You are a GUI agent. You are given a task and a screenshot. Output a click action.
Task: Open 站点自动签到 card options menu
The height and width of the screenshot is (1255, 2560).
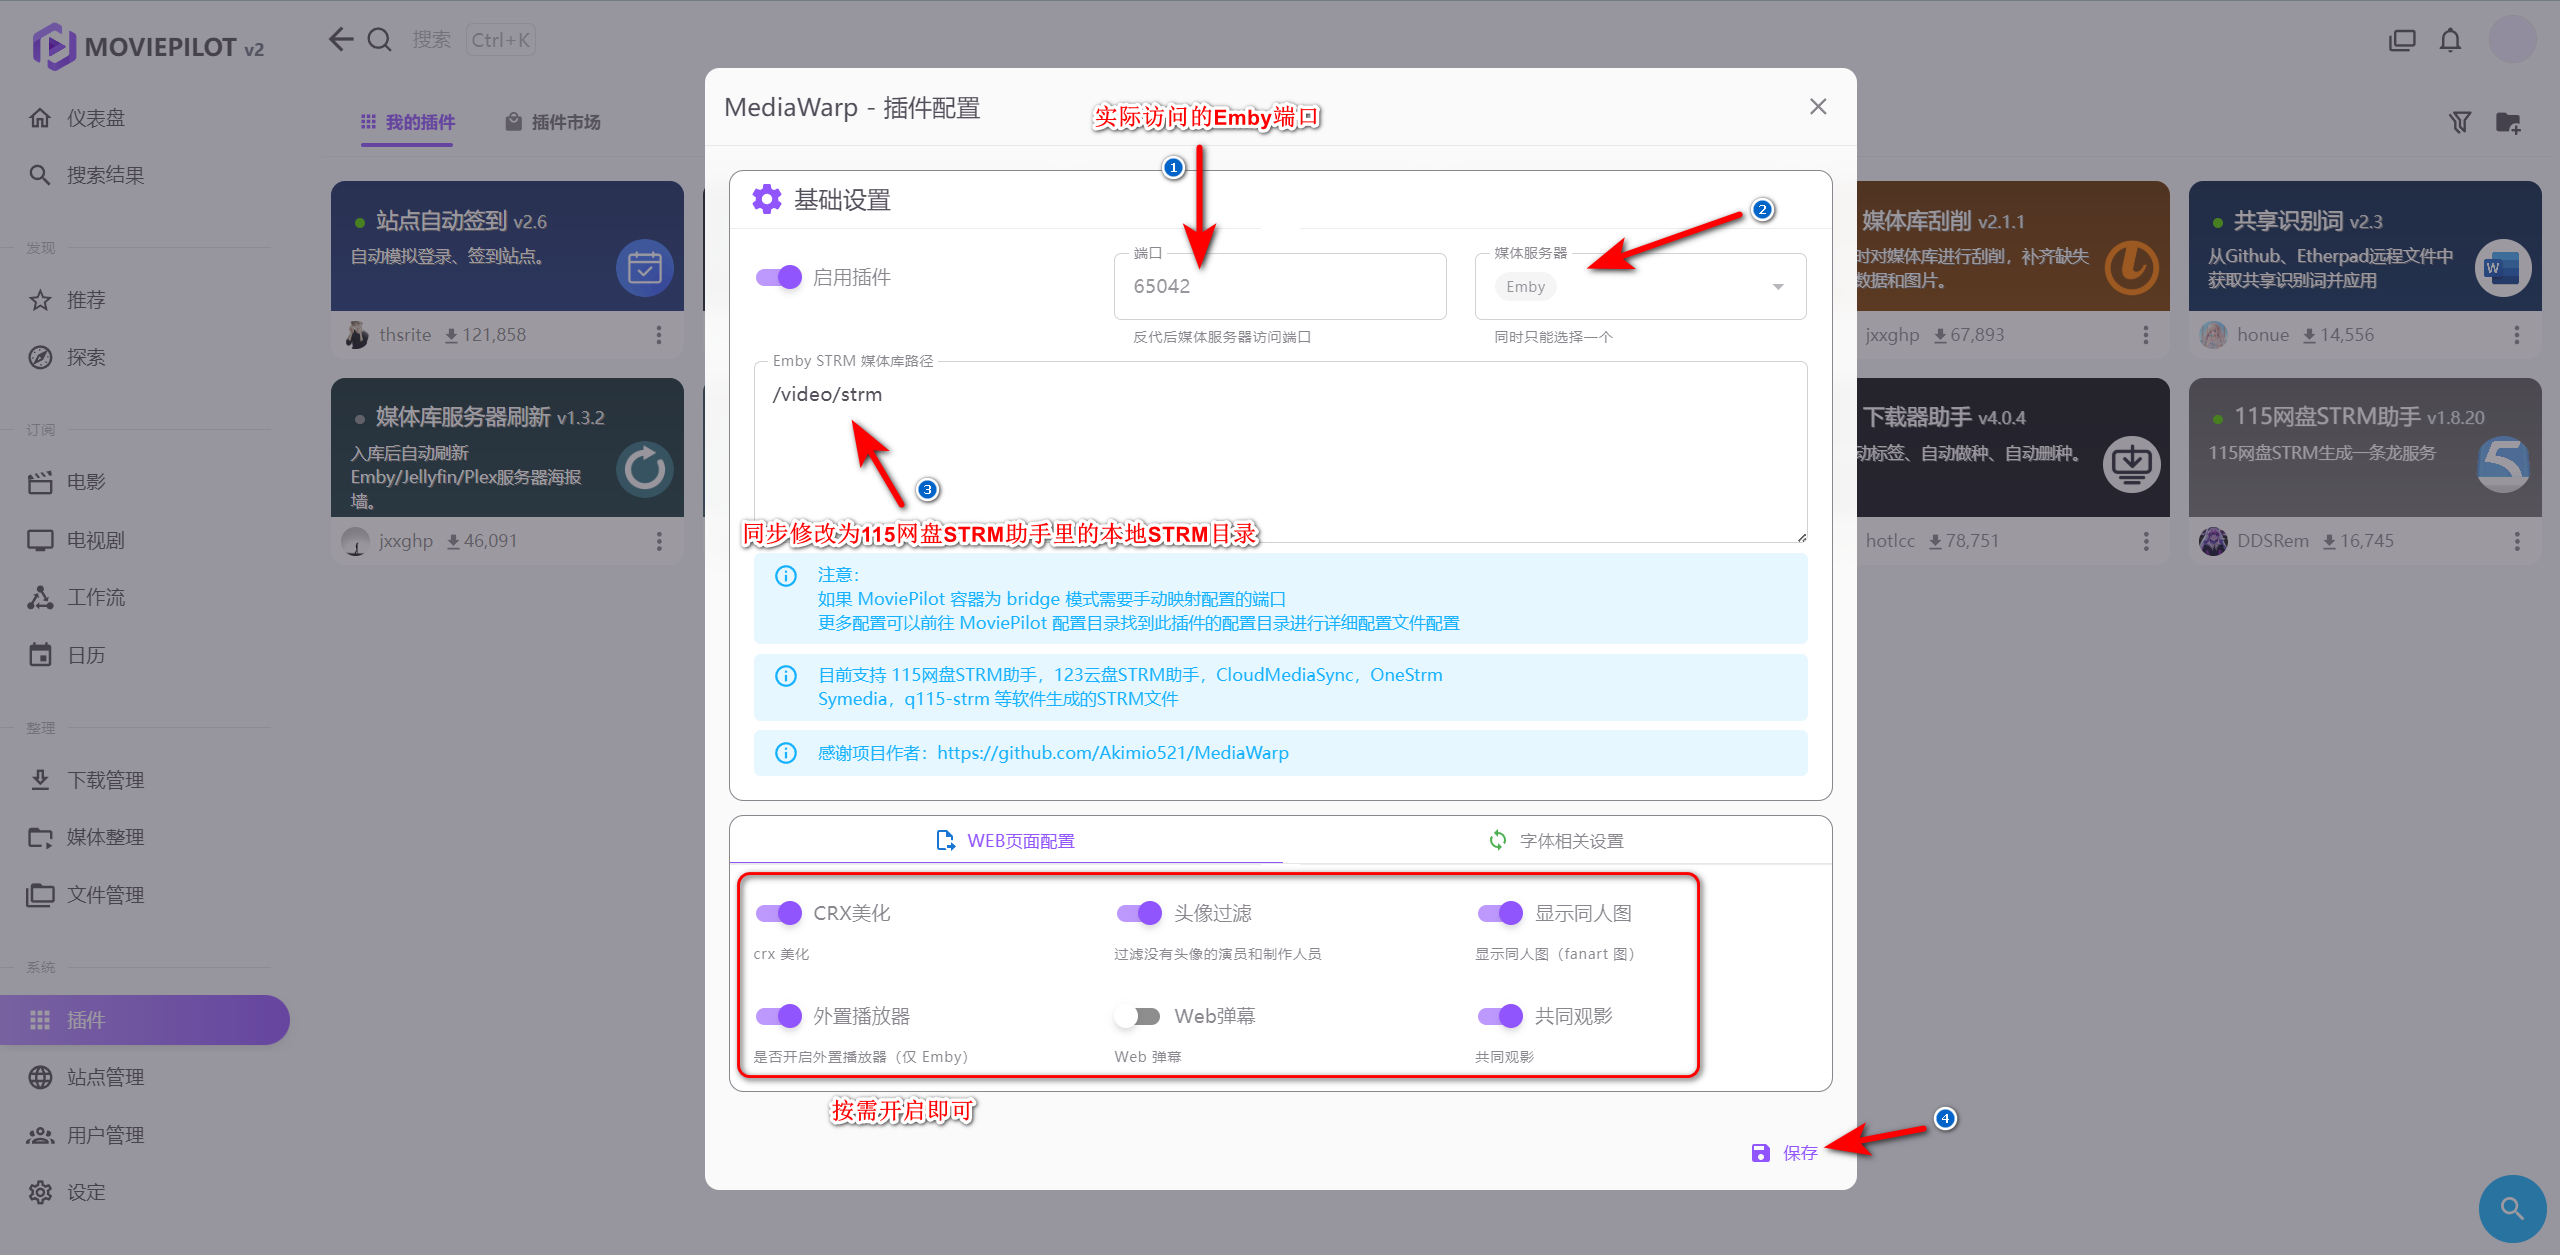click(659, 335)
